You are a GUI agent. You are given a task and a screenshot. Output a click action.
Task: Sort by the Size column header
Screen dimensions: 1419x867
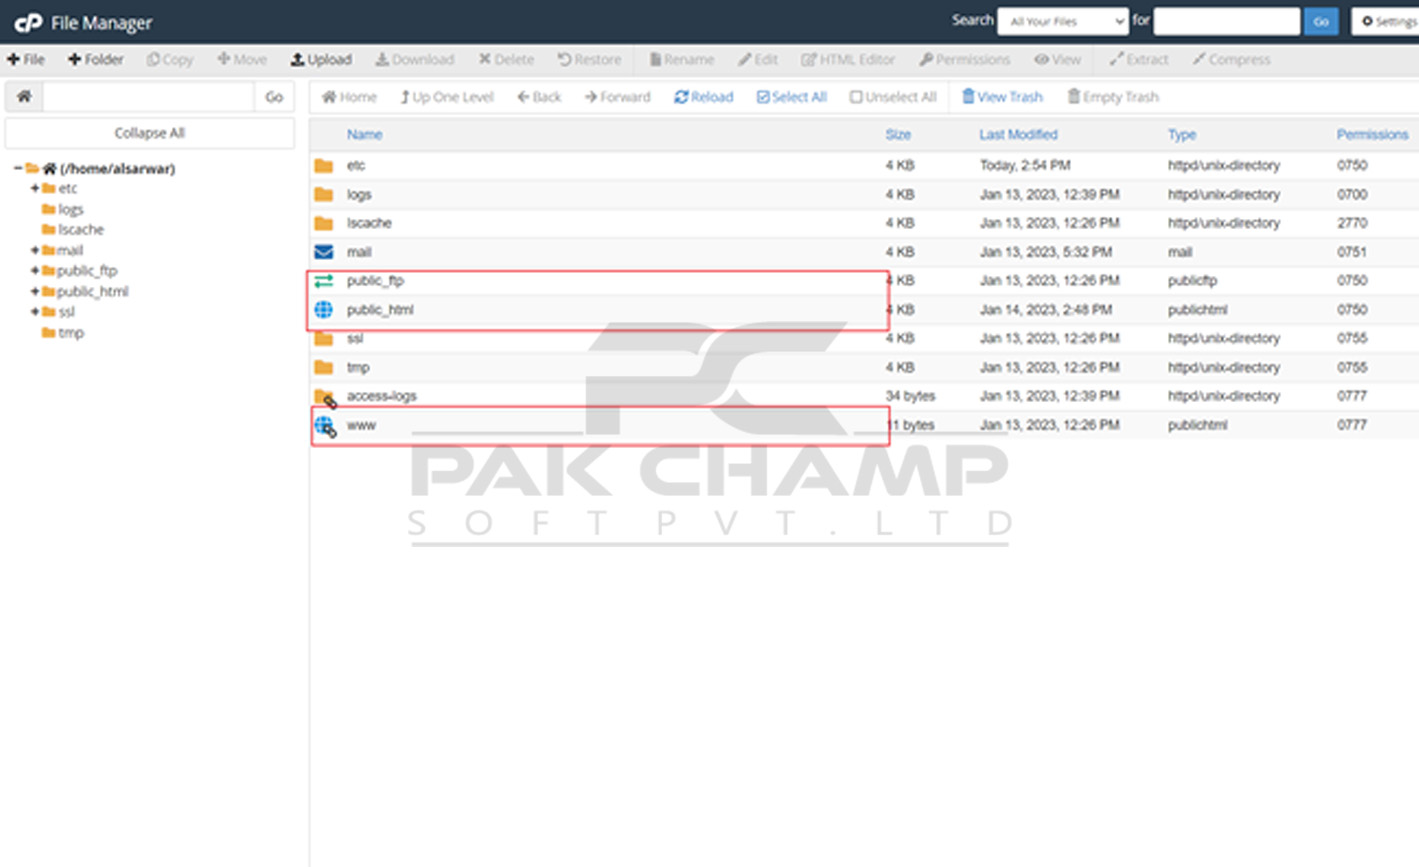pos(898,134)
